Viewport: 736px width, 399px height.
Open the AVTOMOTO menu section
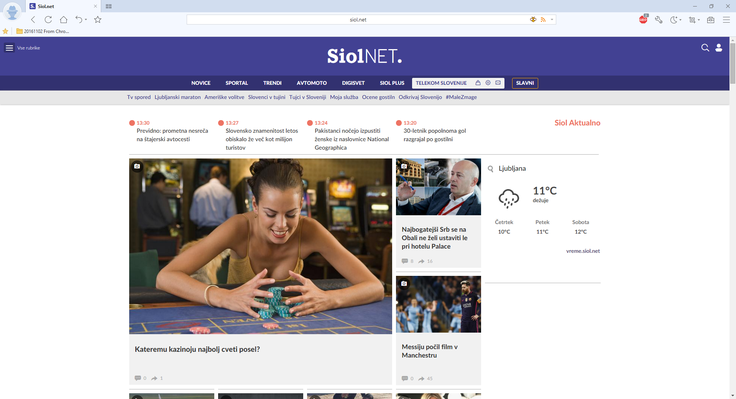312,83
